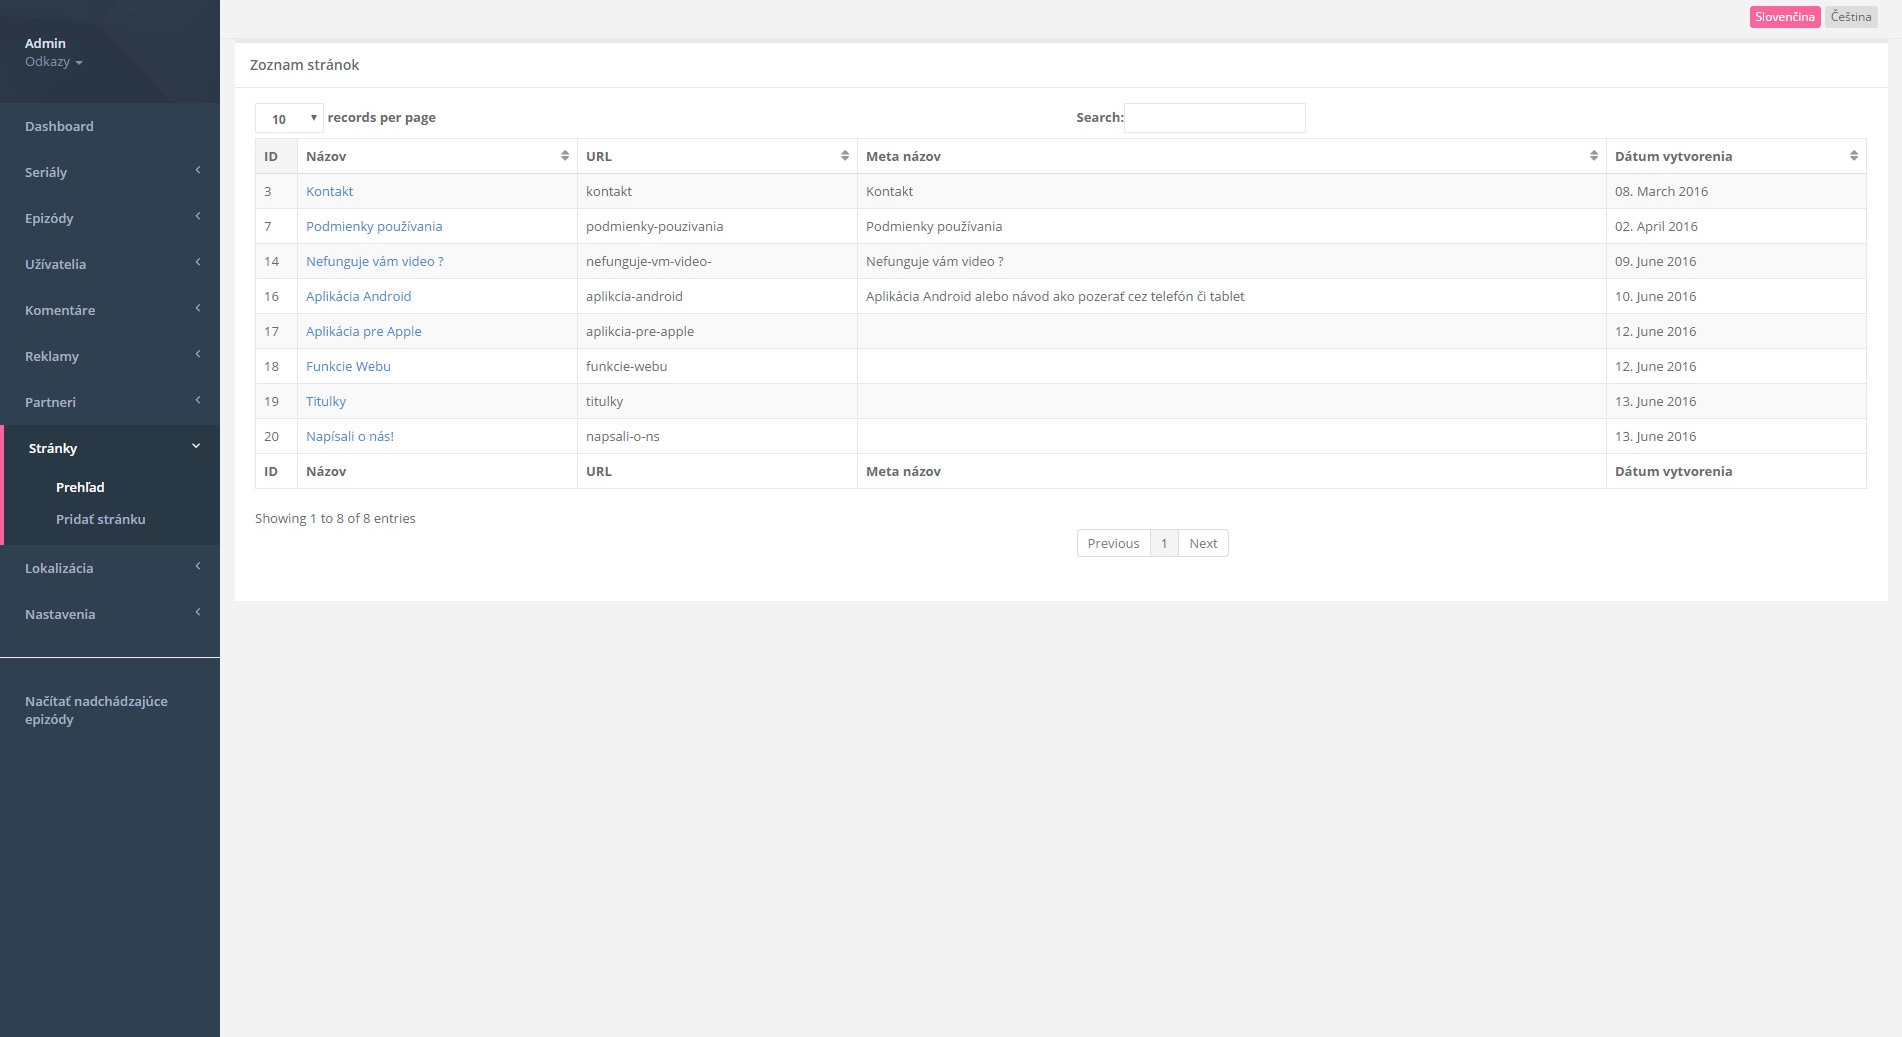Click the Admin username label
1902x1037 pixels.
(x=45, y=43)
